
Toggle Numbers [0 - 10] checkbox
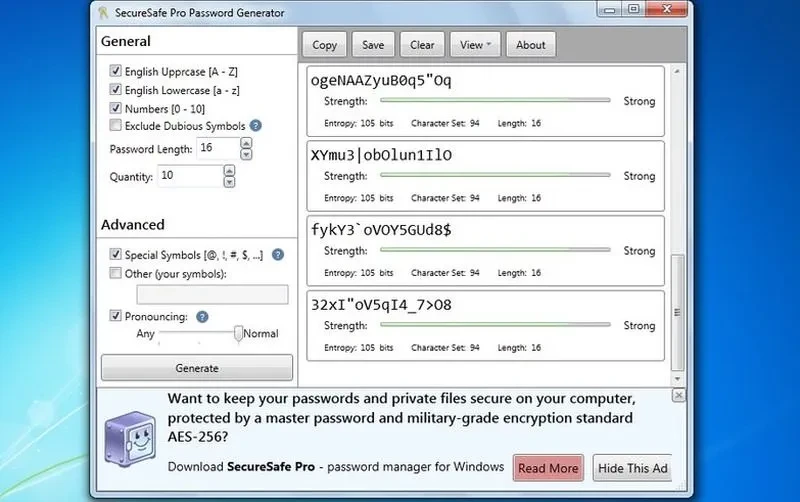pos(115,108)
